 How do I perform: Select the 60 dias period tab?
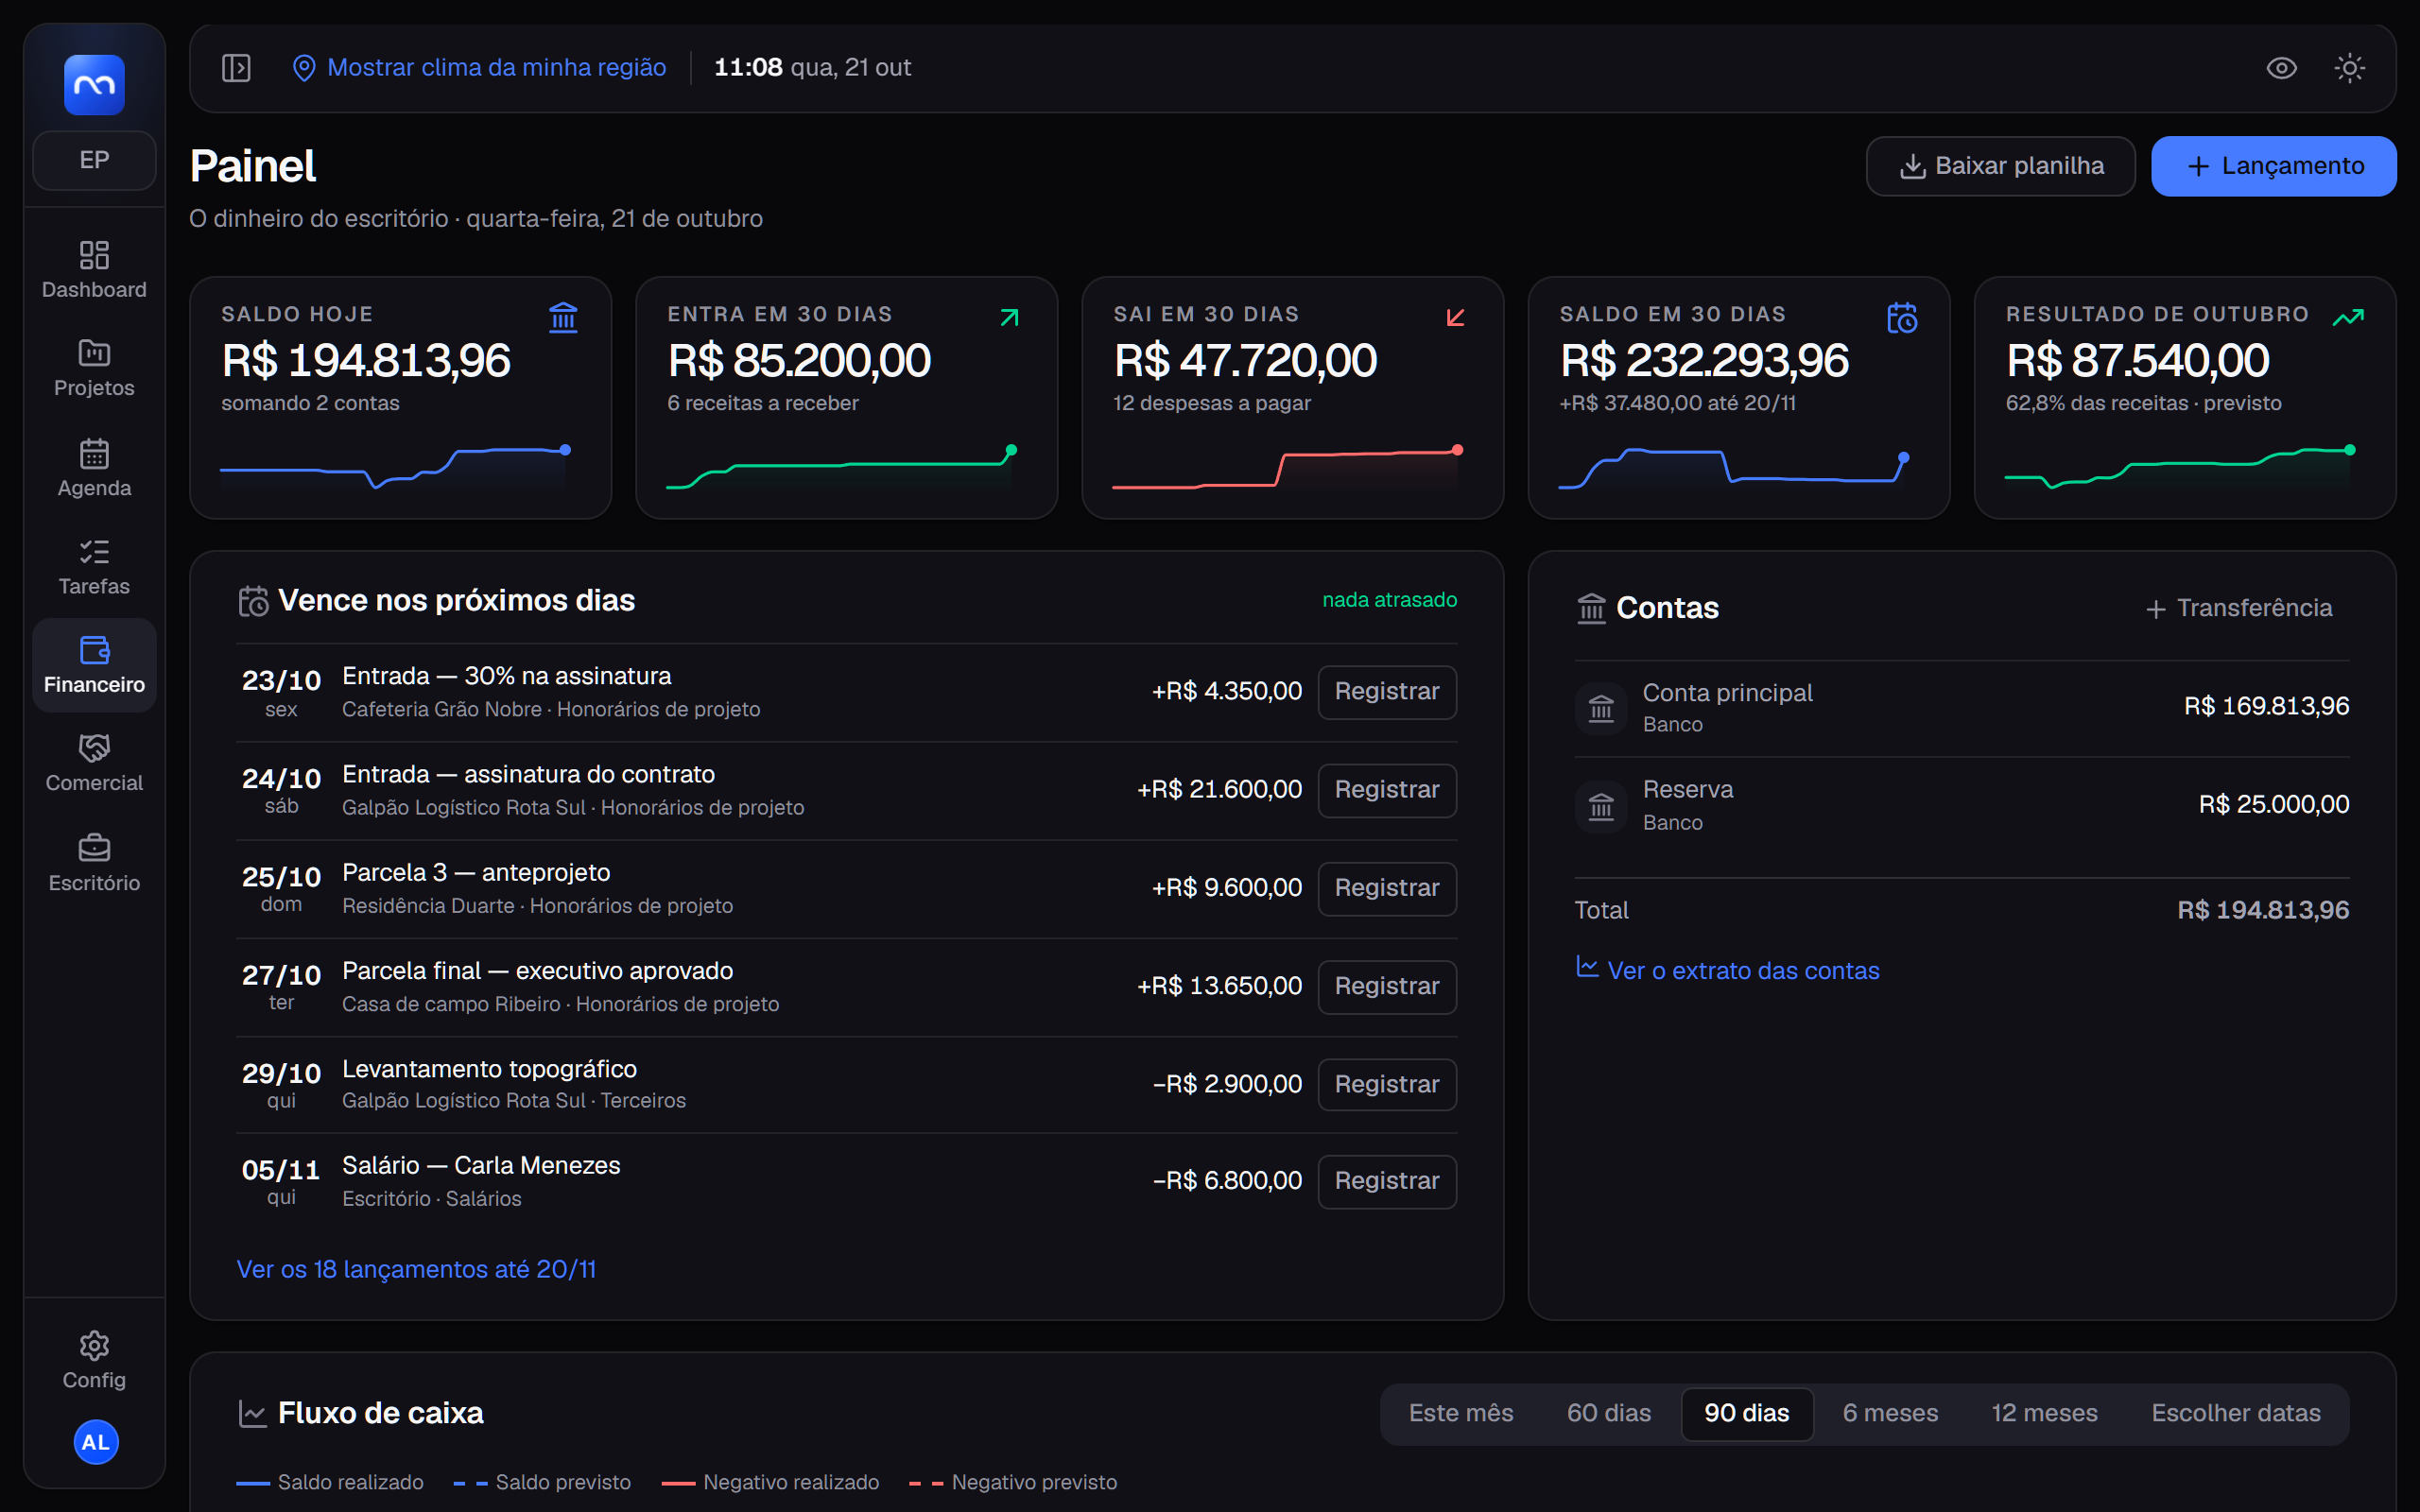click(1608, 1413)
